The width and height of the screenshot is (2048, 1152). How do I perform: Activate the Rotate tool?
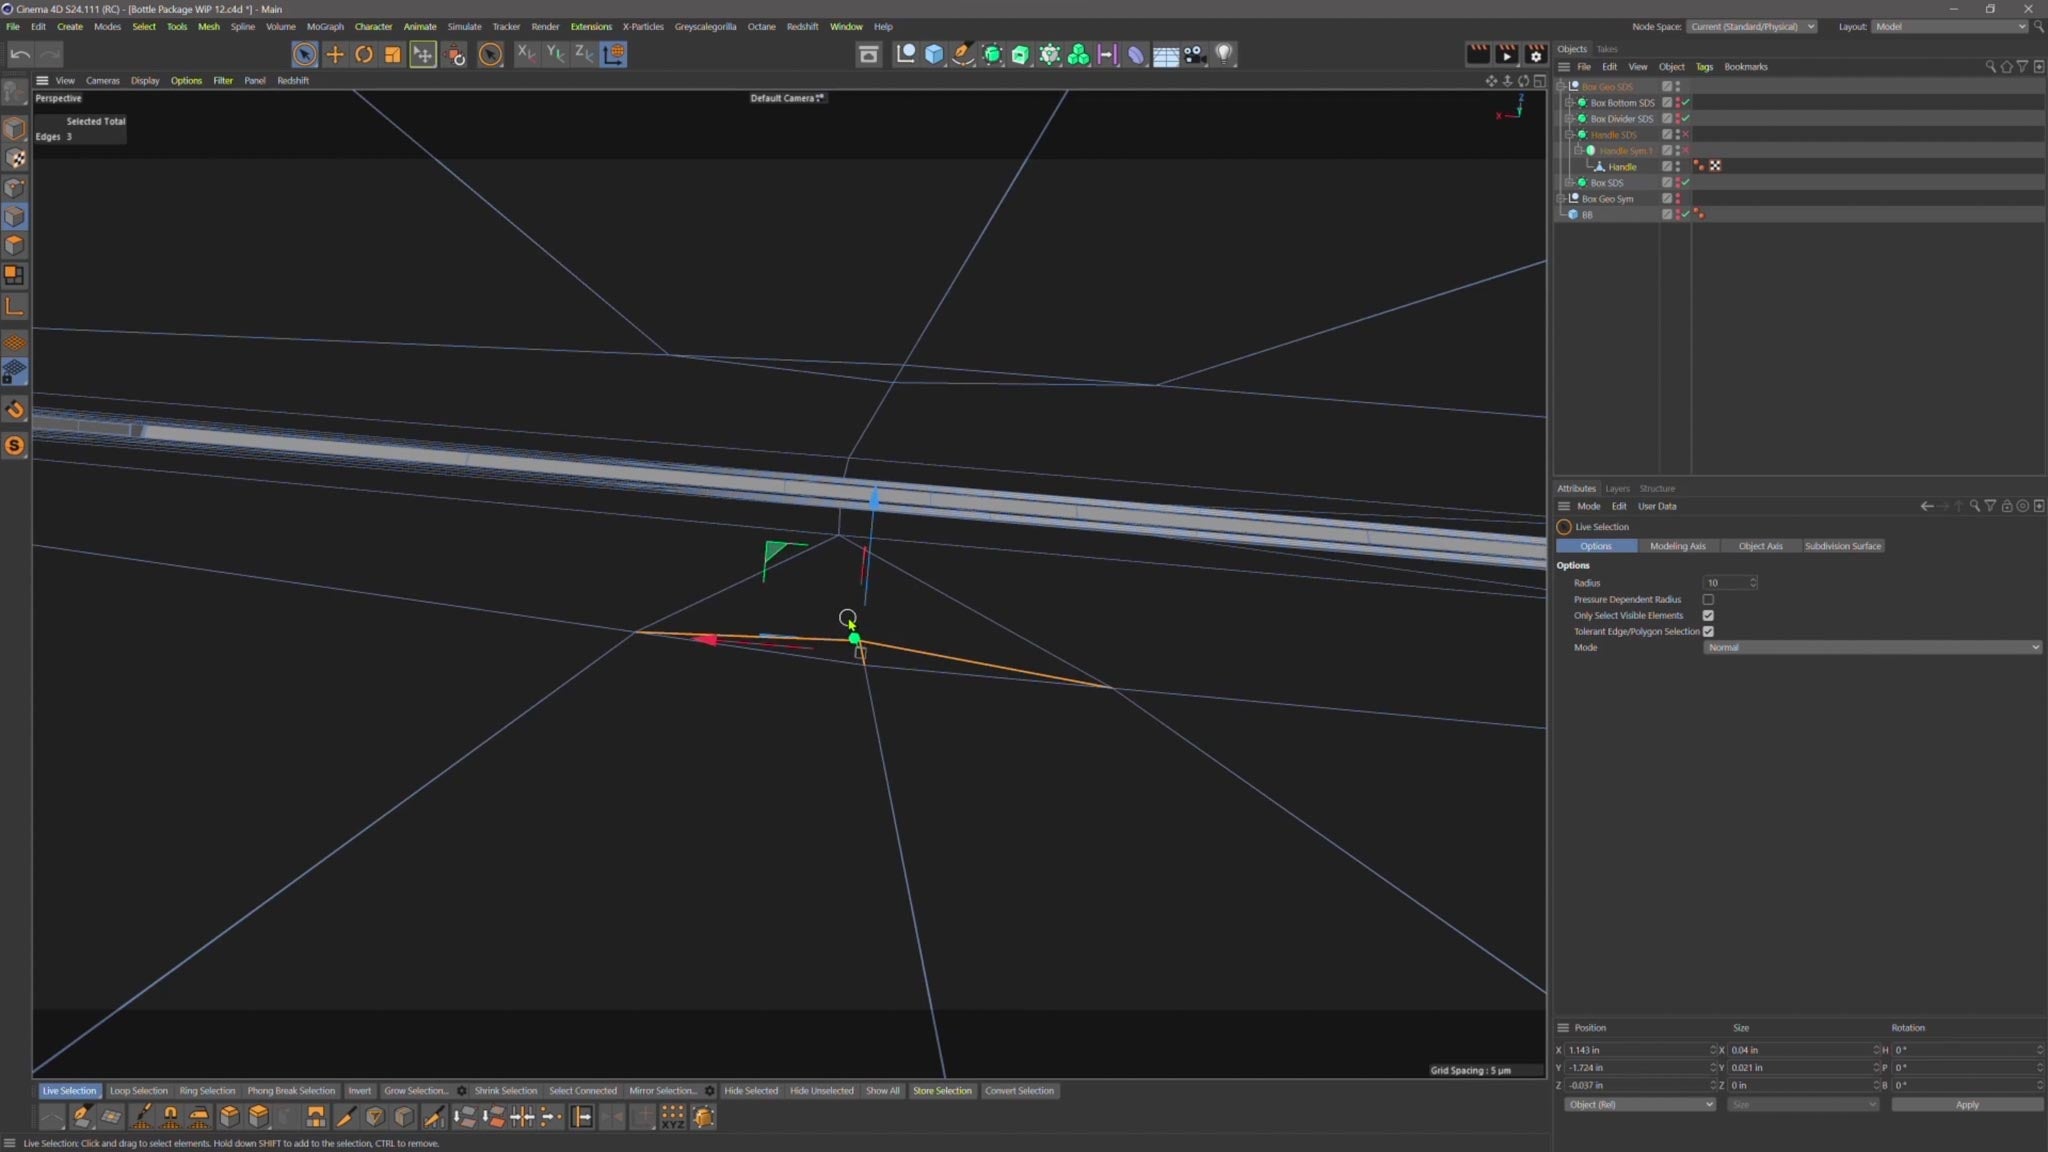(364, 54)
